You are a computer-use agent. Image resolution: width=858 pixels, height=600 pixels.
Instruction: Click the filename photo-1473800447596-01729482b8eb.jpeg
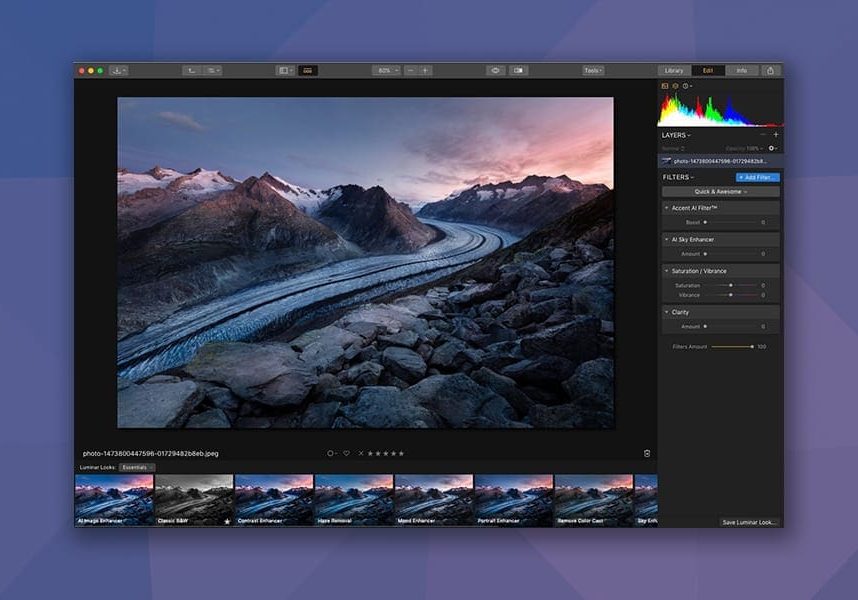[x=150, y=453]
